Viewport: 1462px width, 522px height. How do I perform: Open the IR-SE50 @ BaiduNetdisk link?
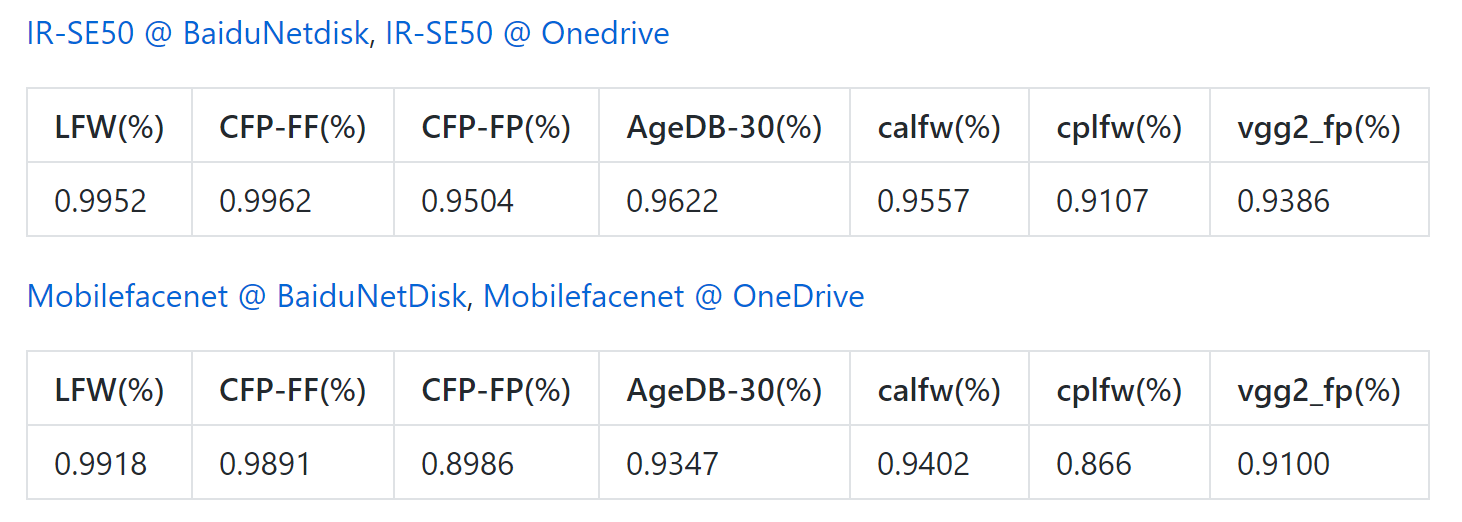[x=200, y=33]
